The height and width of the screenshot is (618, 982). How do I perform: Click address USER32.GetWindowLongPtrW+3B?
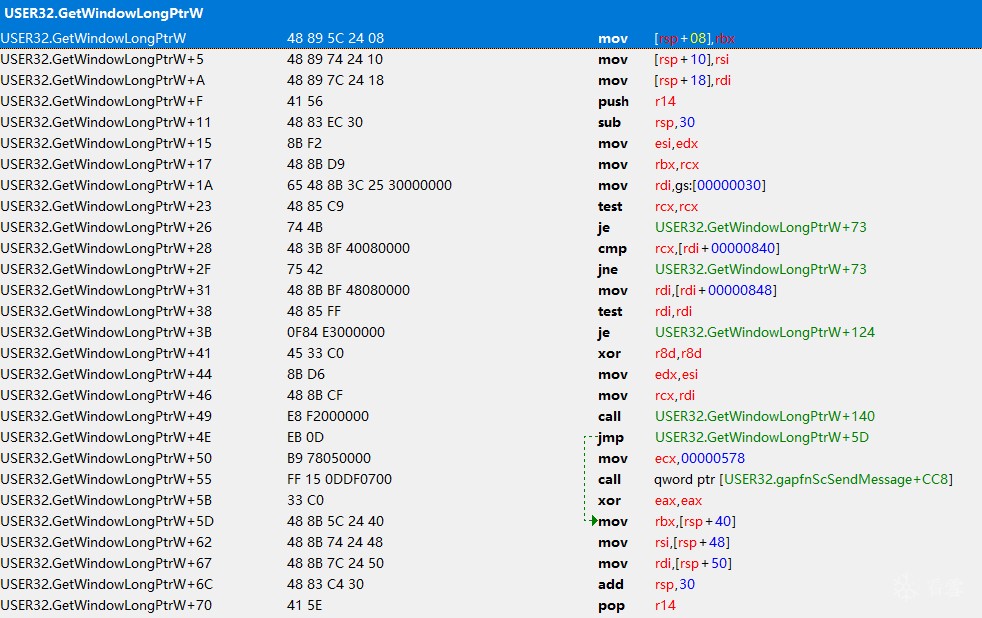[x=106, y=332]
